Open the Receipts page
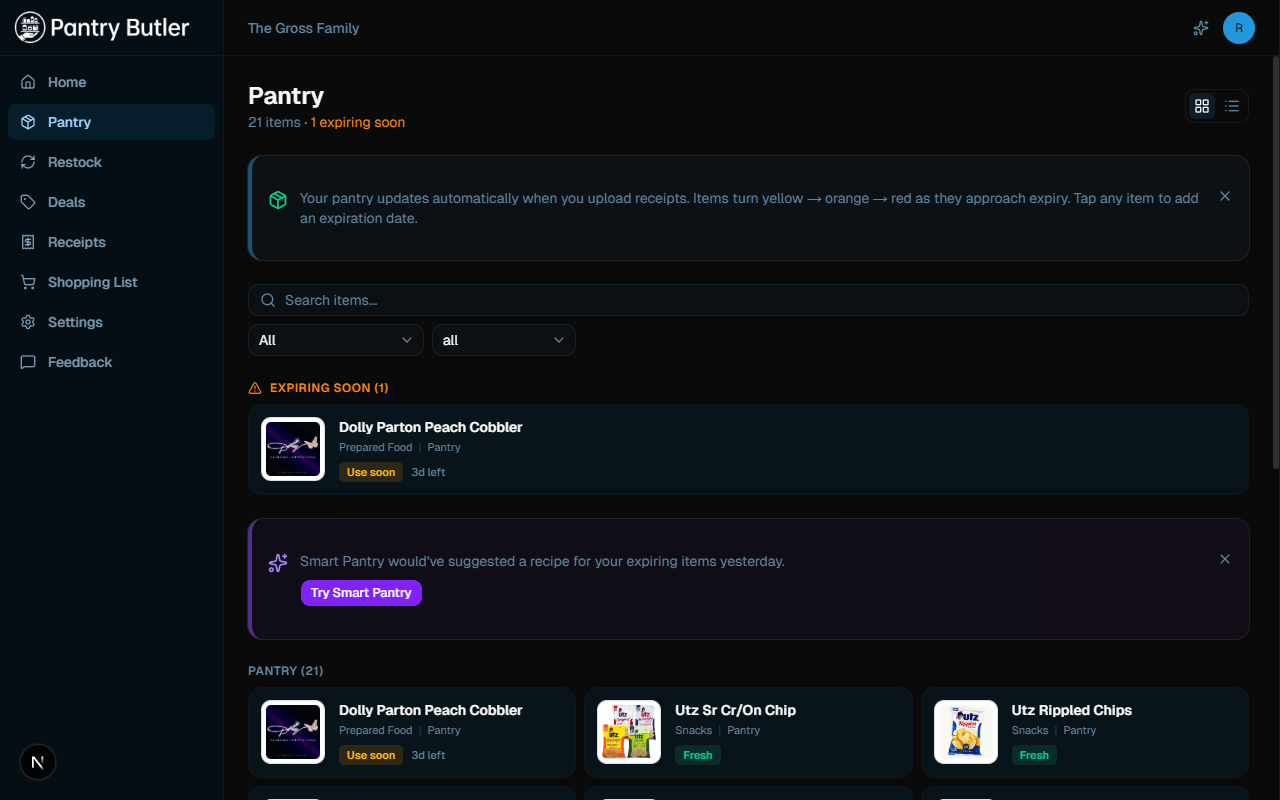1280x800 pixels. 77,241
